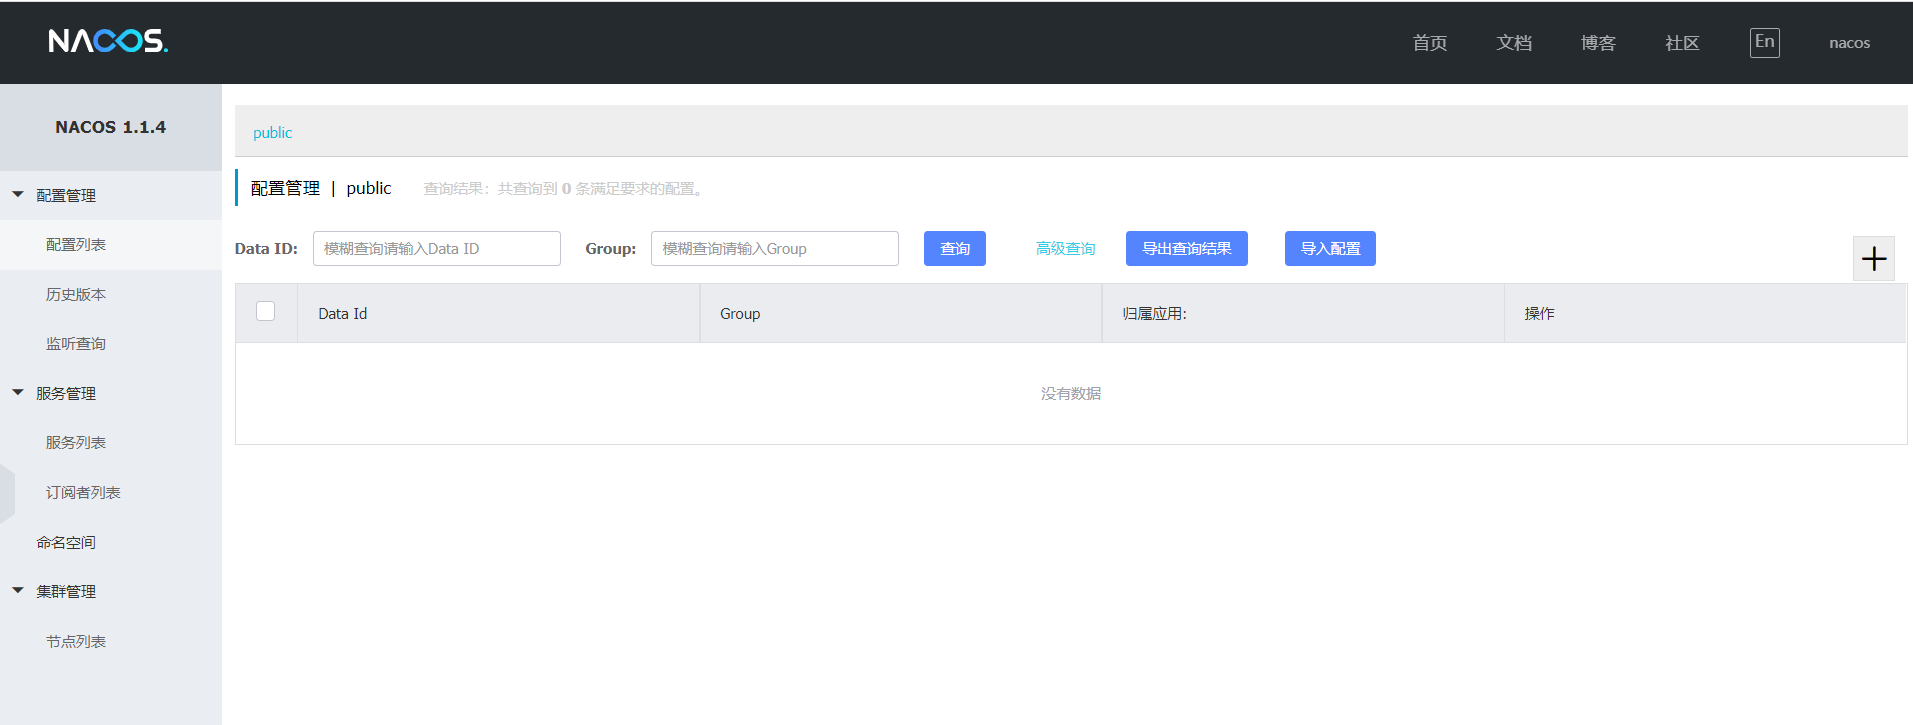Click the 没有数据 empty table message
Screen dimensions: 1913x725
pyautogui.click(x=1071, y=394)
